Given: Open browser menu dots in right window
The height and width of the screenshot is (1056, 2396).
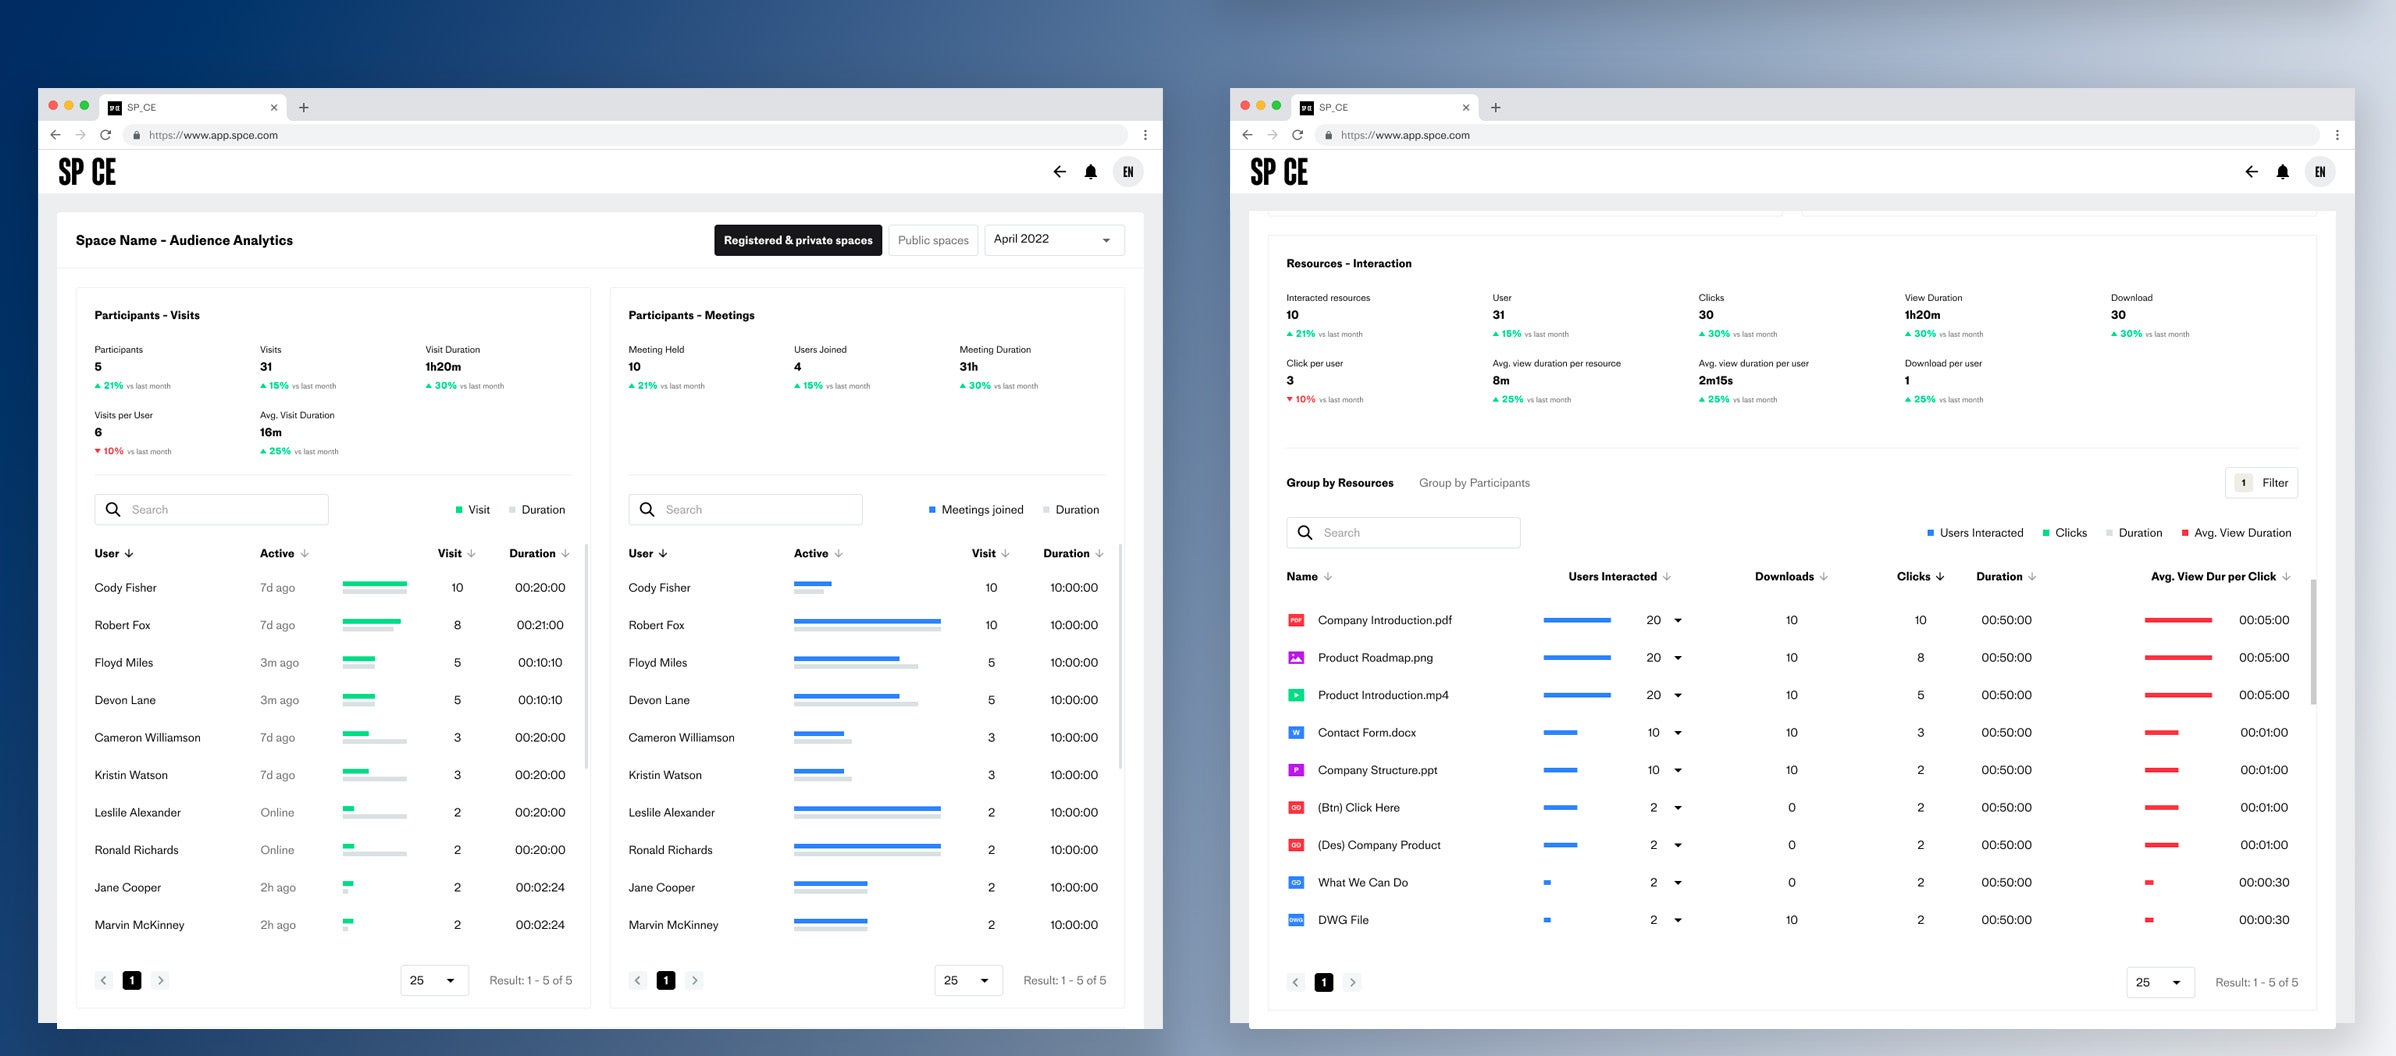Looking at the screenshot, I should (x=2337, y=135).
